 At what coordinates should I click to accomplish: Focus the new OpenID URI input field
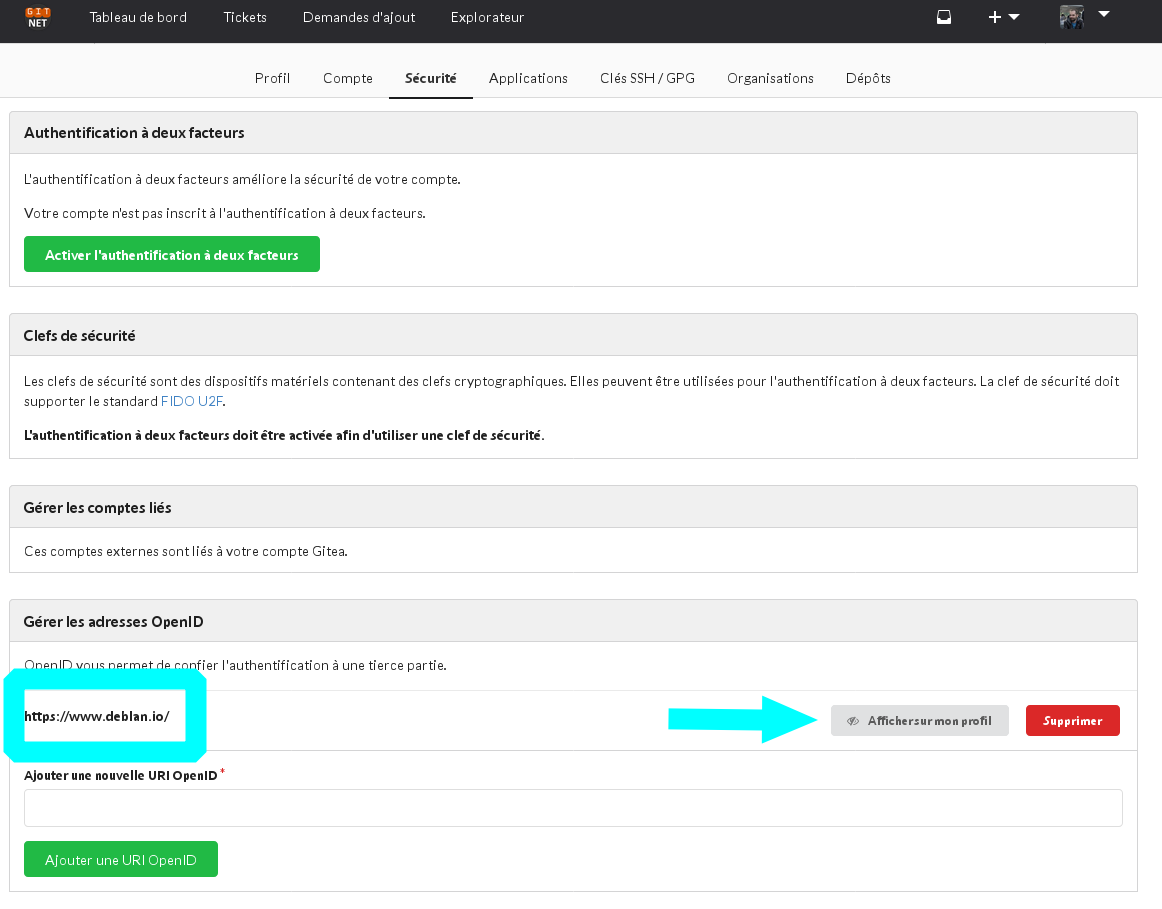click(x=573, y=808)
